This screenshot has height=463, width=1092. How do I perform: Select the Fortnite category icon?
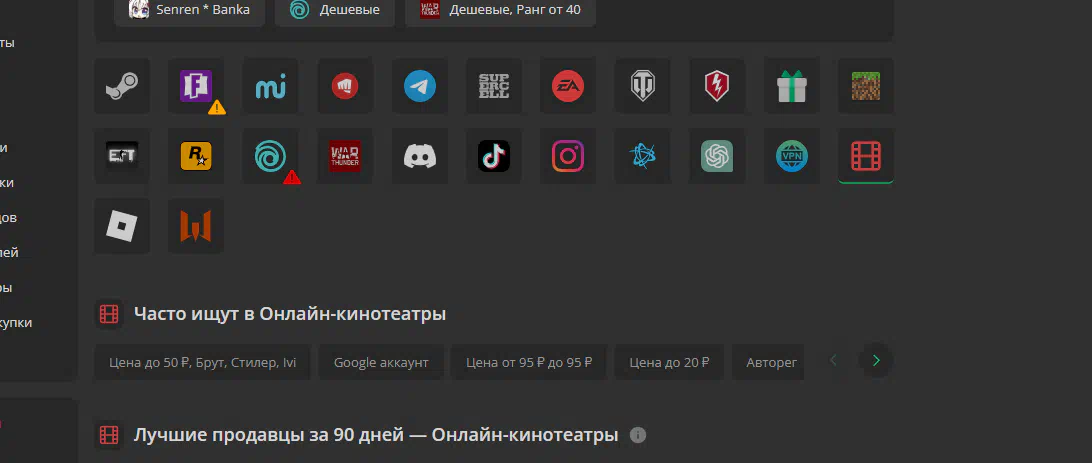pyautogui.click(x=196, y=86)
